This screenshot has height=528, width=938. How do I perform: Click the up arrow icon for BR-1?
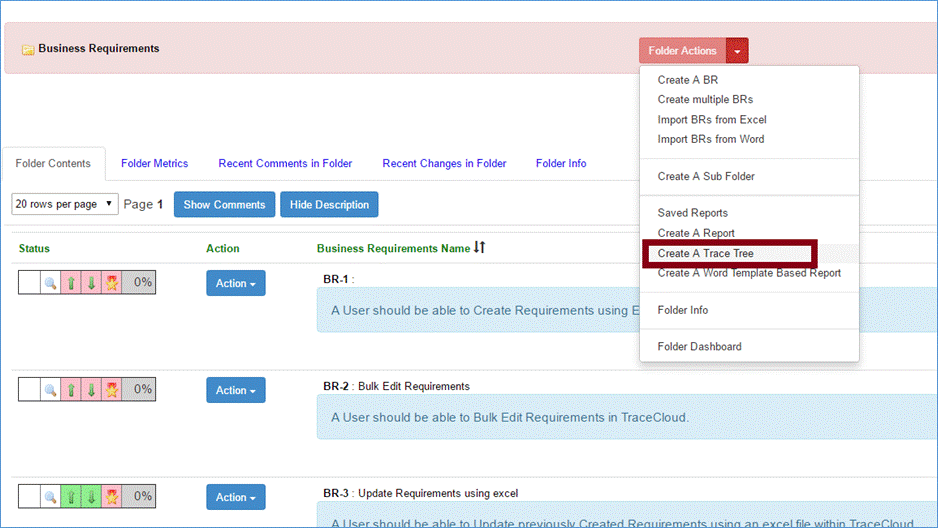point(71,283)
